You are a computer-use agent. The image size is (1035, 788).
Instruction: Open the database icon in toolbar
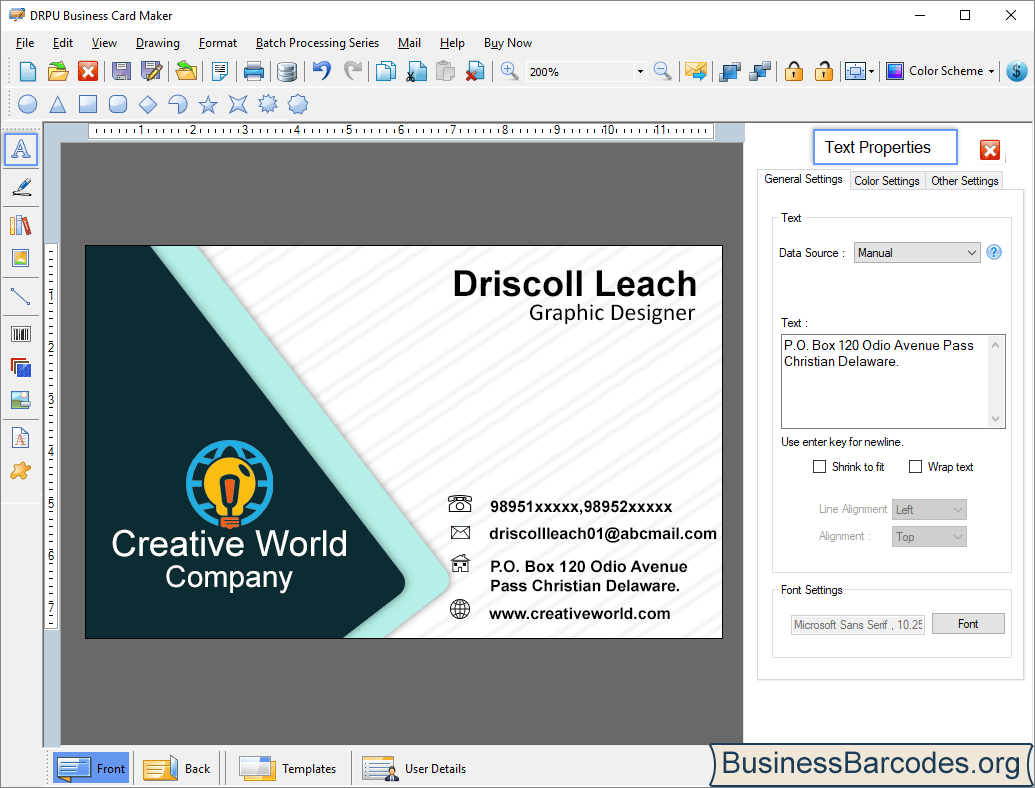pos(286,71)
